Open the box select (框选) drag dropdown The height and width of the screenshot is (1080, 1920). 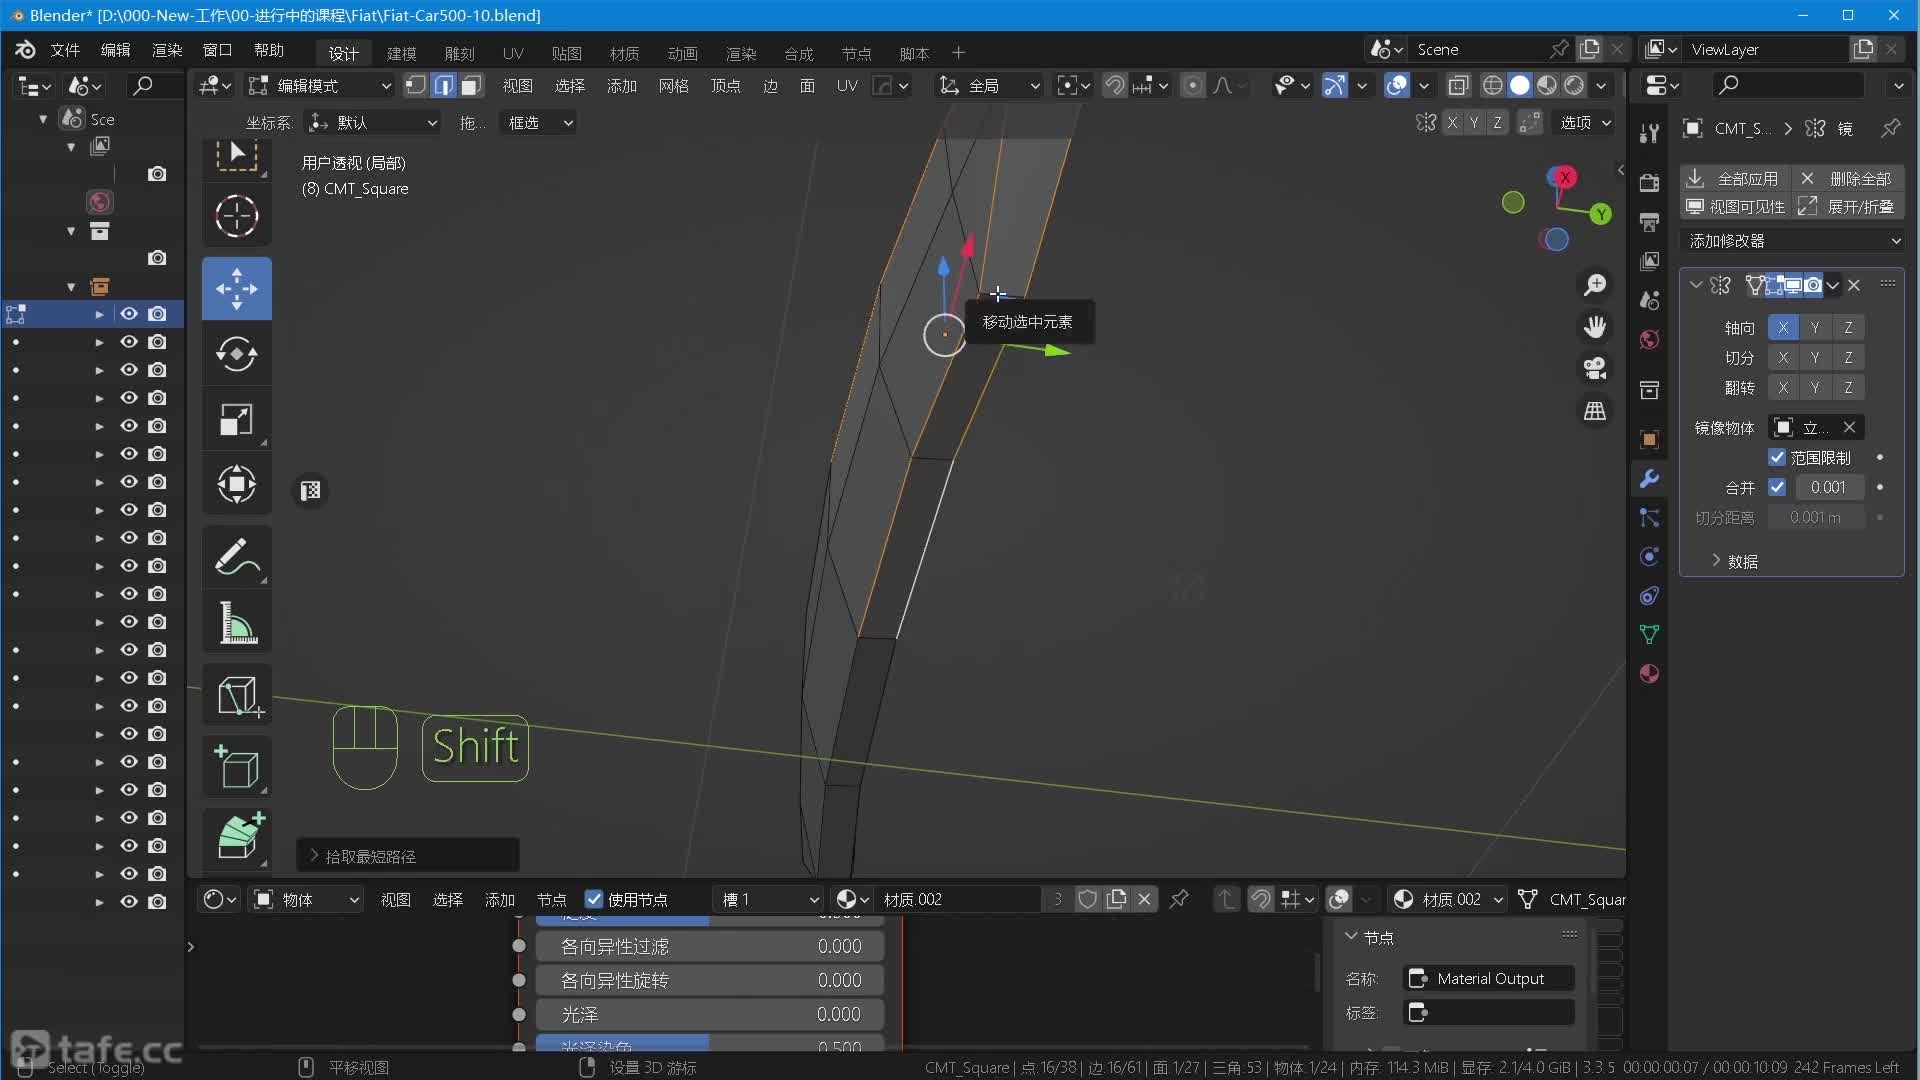click(x=540, y=123)
